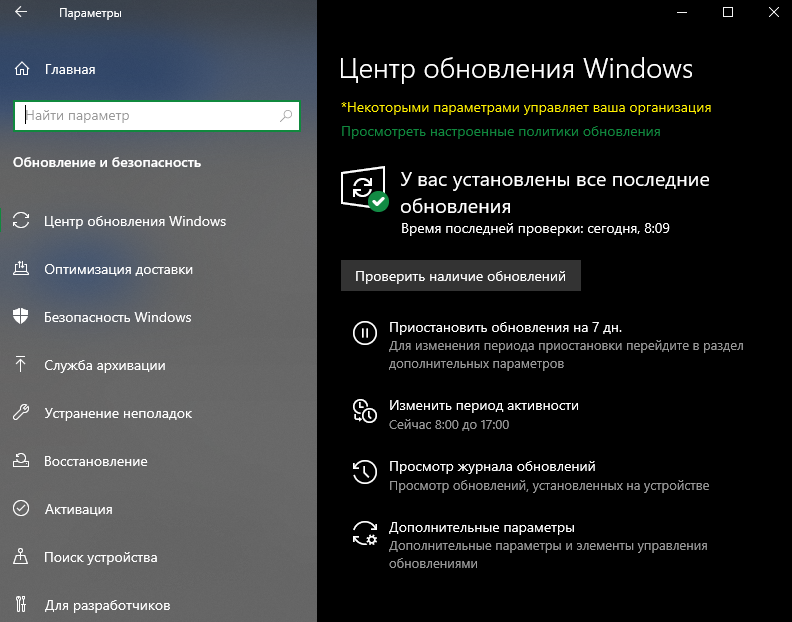Click Время последней проверки text

click(x=535, y=228)
